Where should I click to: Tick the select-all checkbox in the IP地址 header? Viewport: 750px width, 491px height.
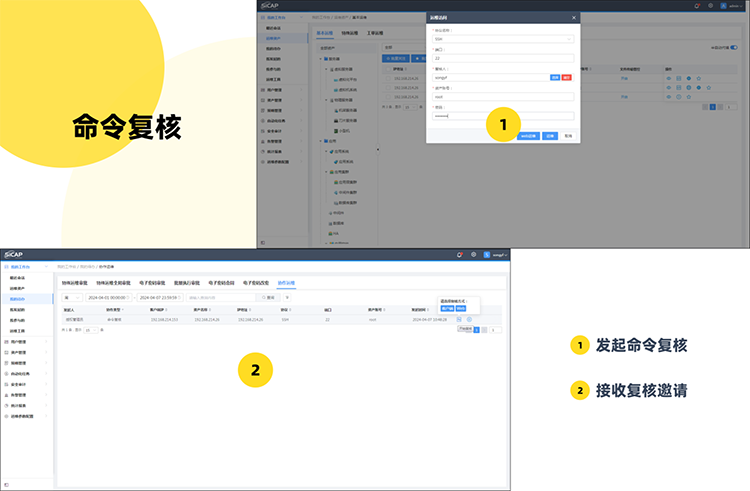click(388, 68)
